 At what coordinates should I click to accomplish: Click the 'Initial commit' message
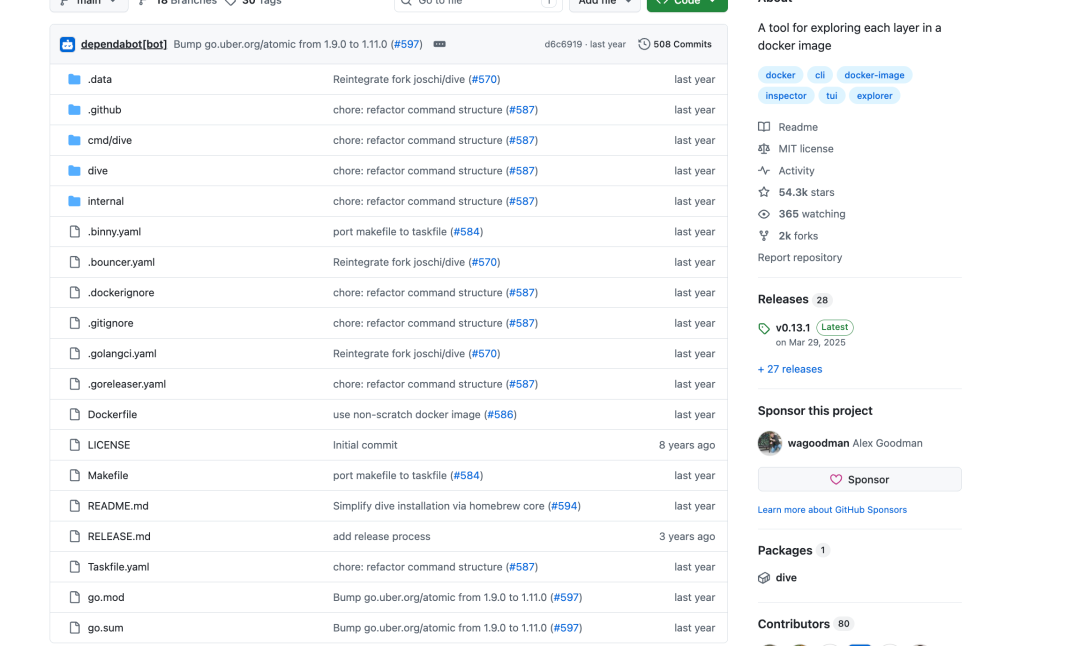(x=365, y=445)
